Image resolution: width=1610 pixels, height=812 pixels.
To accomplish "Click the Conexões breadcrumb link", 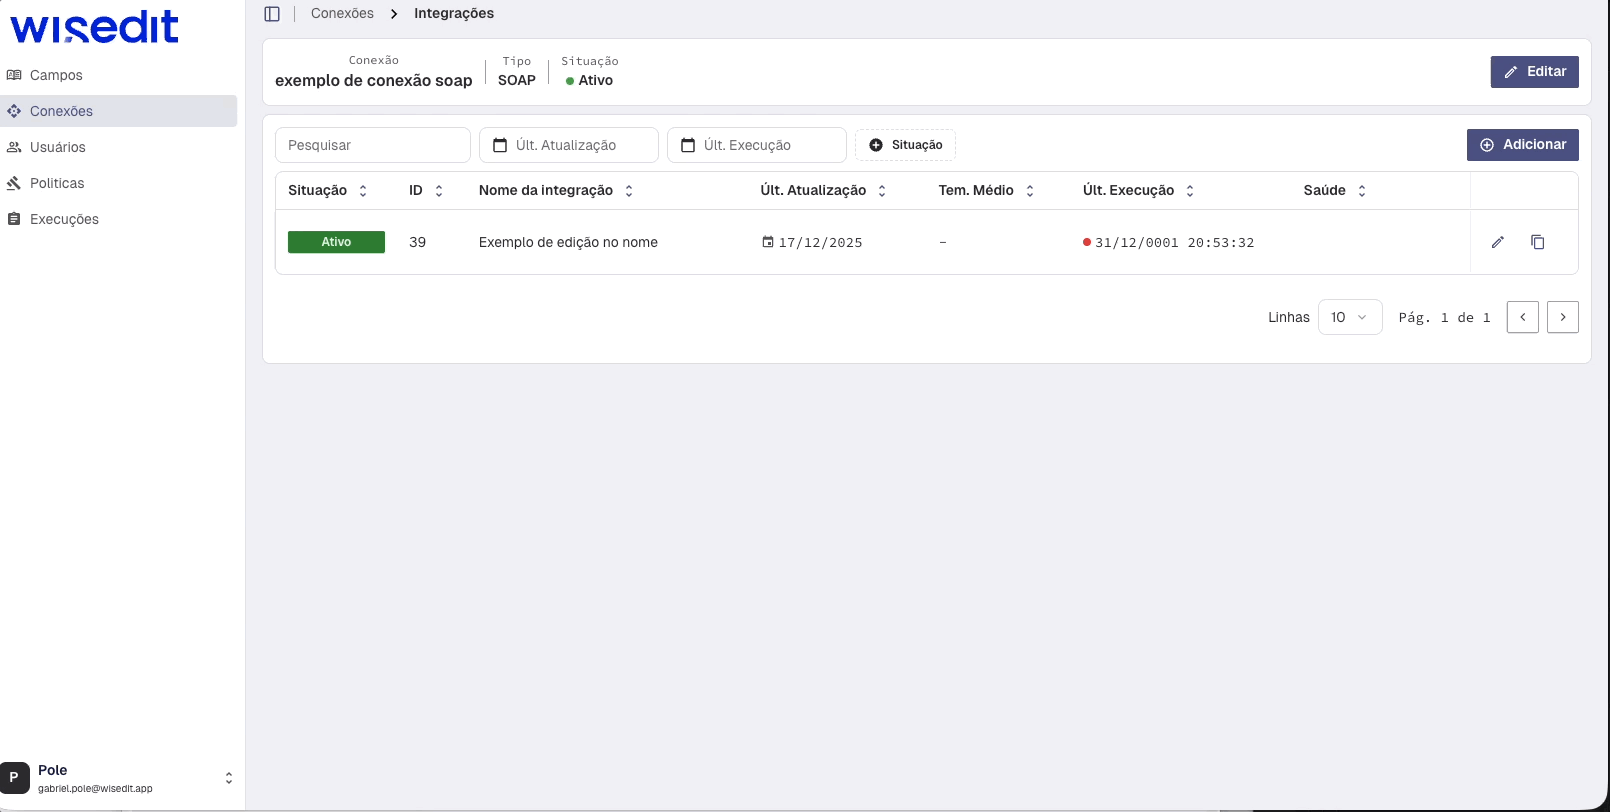I will tap(342, 14).
